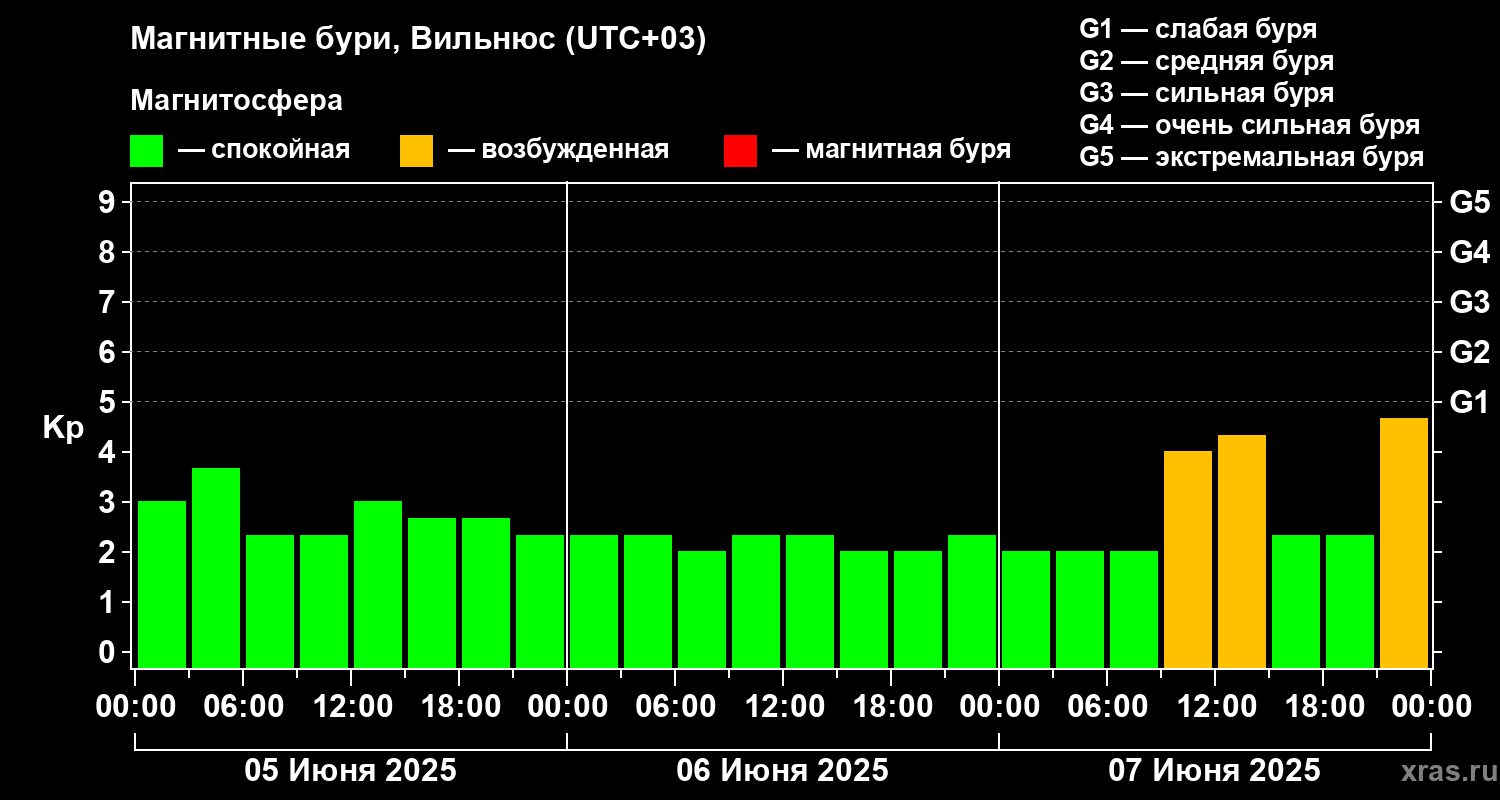The width and height of the screenshot is (1500, 800).
Task: Click the '05 Июня 2025' date label
Action: click(351, 771)
